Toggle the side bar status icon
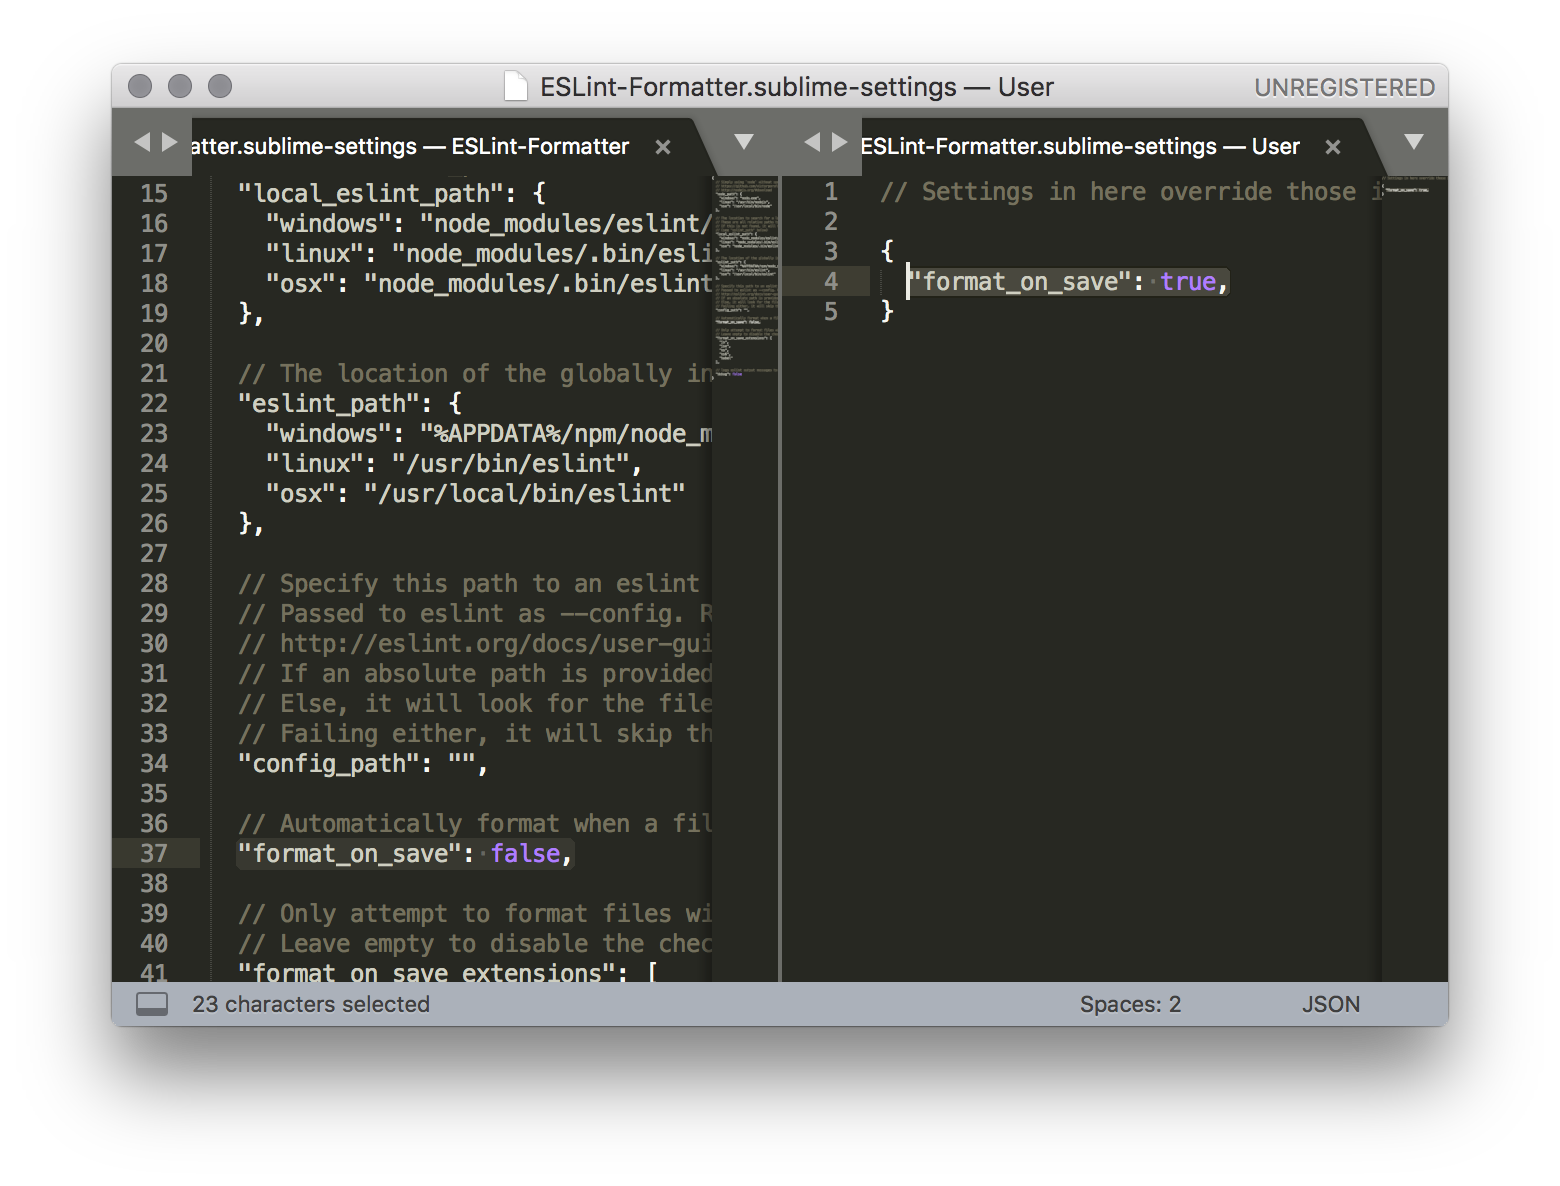Viewport: 1560px width, 1186px height. 152,1004
